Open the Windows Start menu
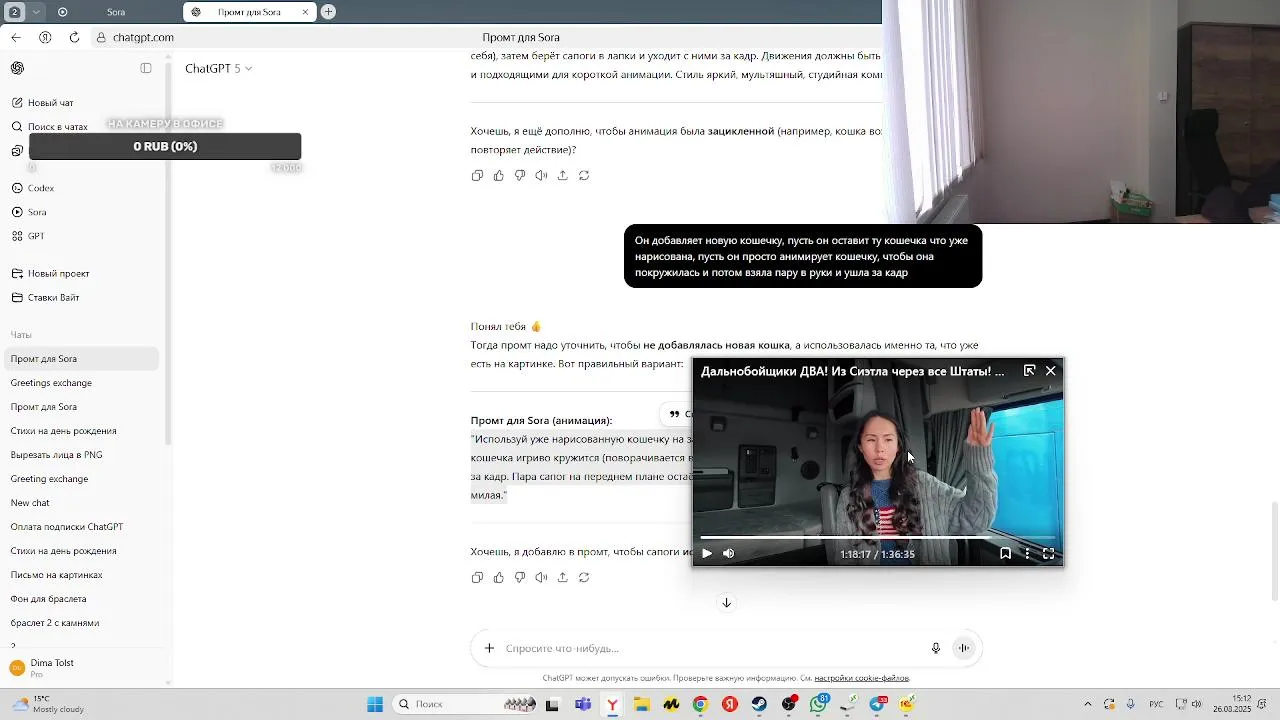1280x720 pixels. (x=375, y=705)
